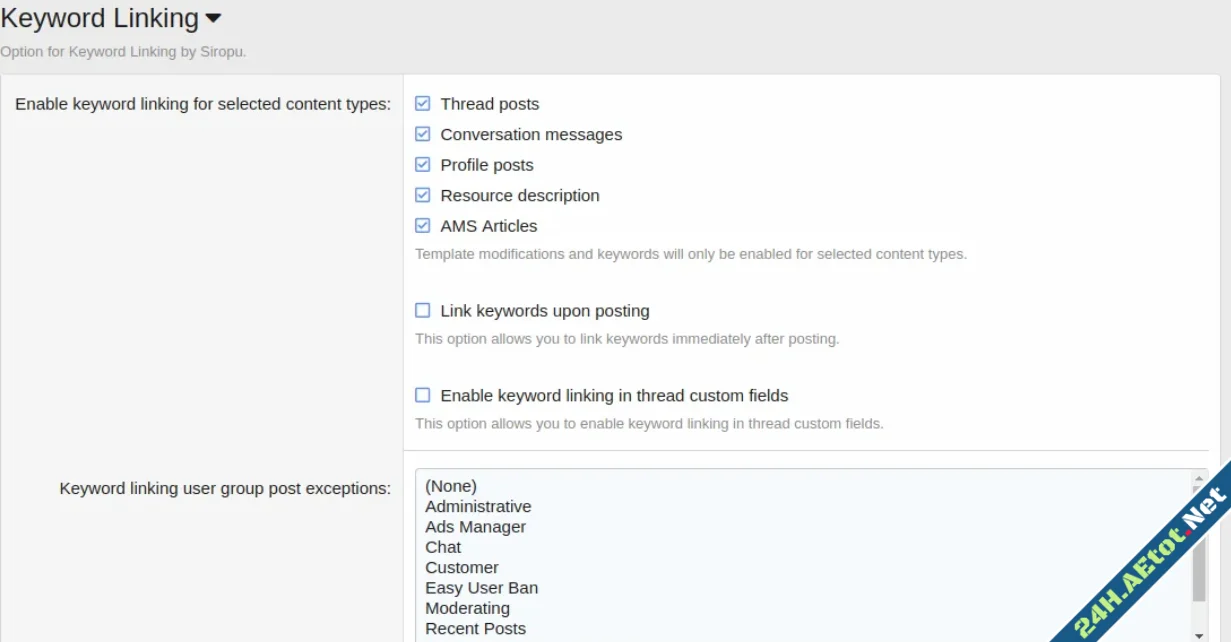Select Recent Posts in exceptions list

click(475, 628)
